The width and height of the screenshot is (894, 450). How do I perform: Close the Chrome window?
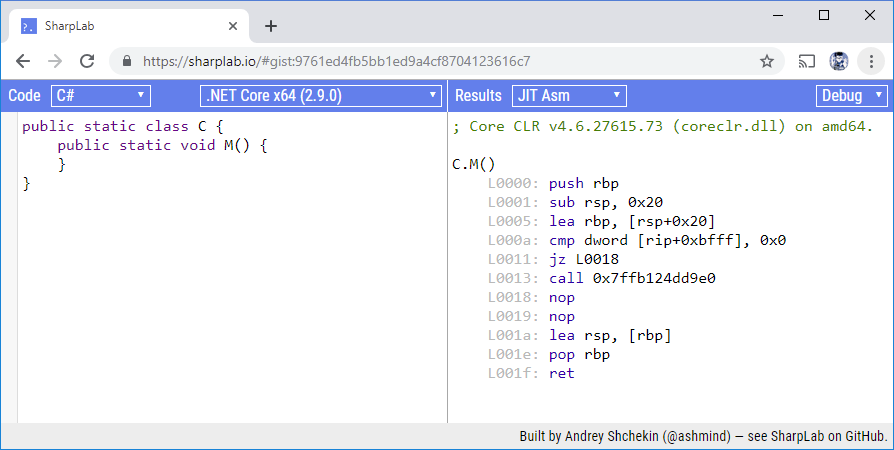[x=869, y=15]
